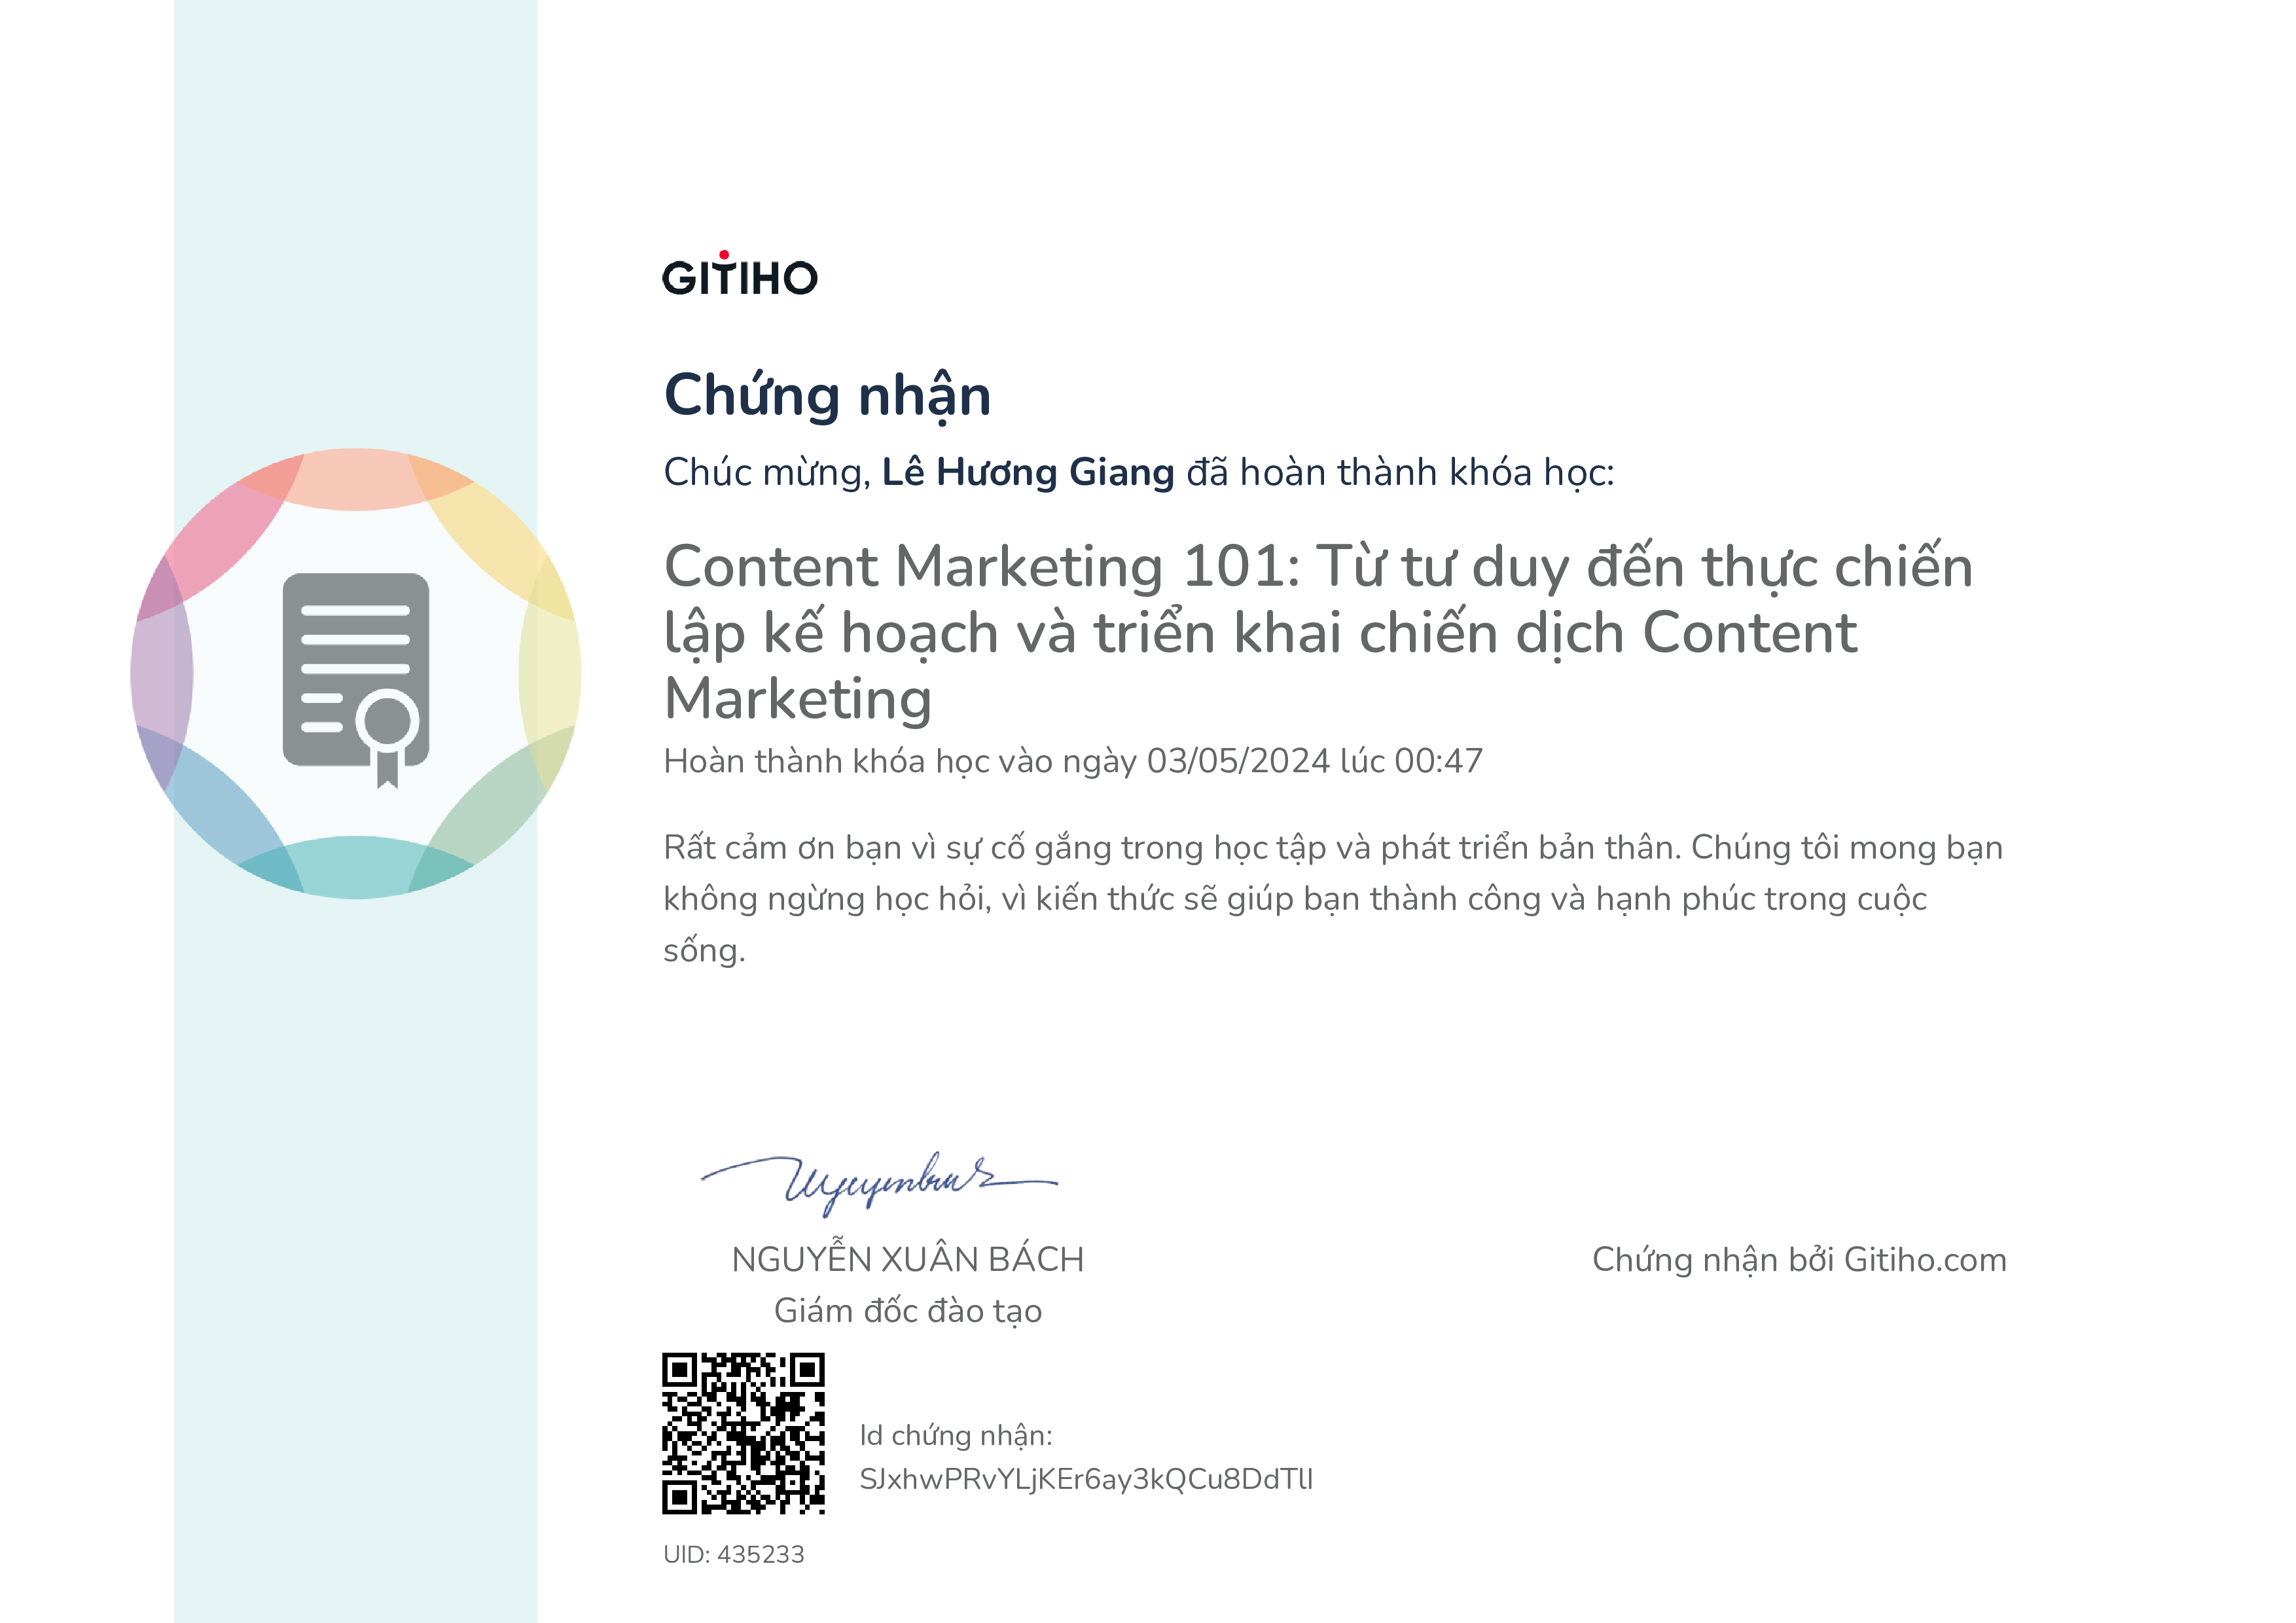Click 'Chứng nhận bởi Gitiho.com' text

1798,1259
